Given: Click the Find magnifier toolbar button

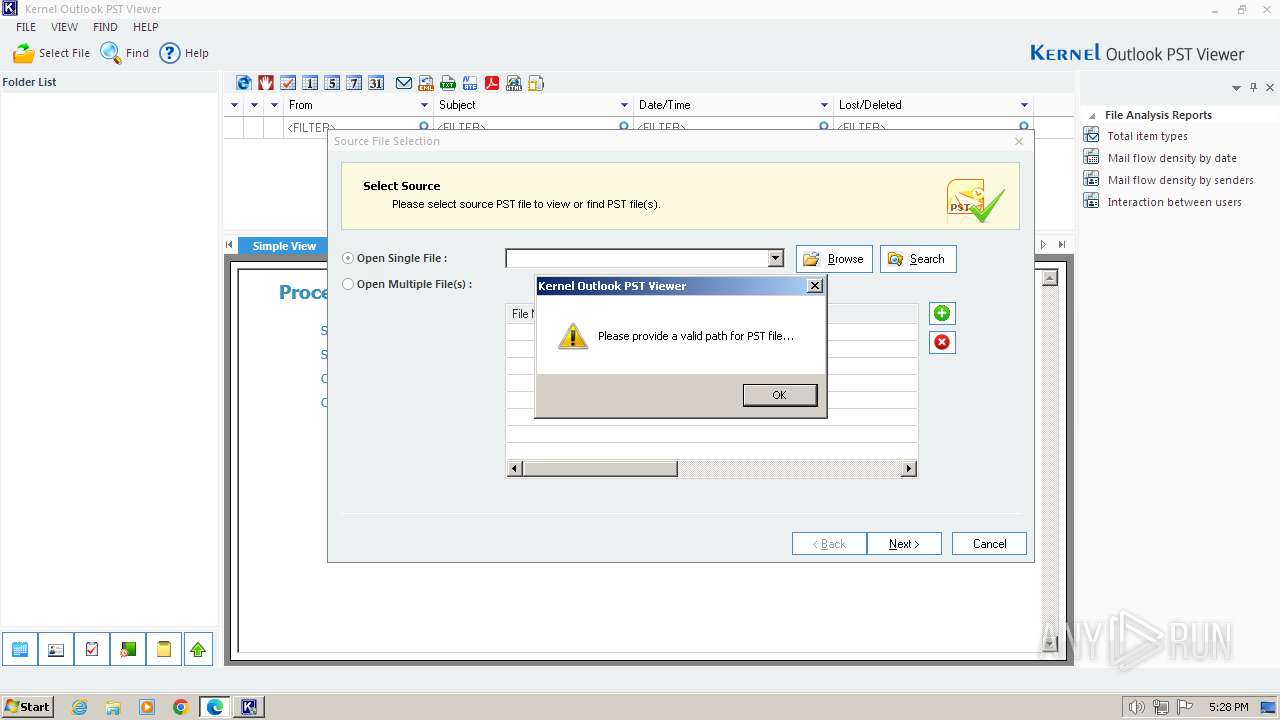Looking at the screenshot, I should tap(125, 53).
